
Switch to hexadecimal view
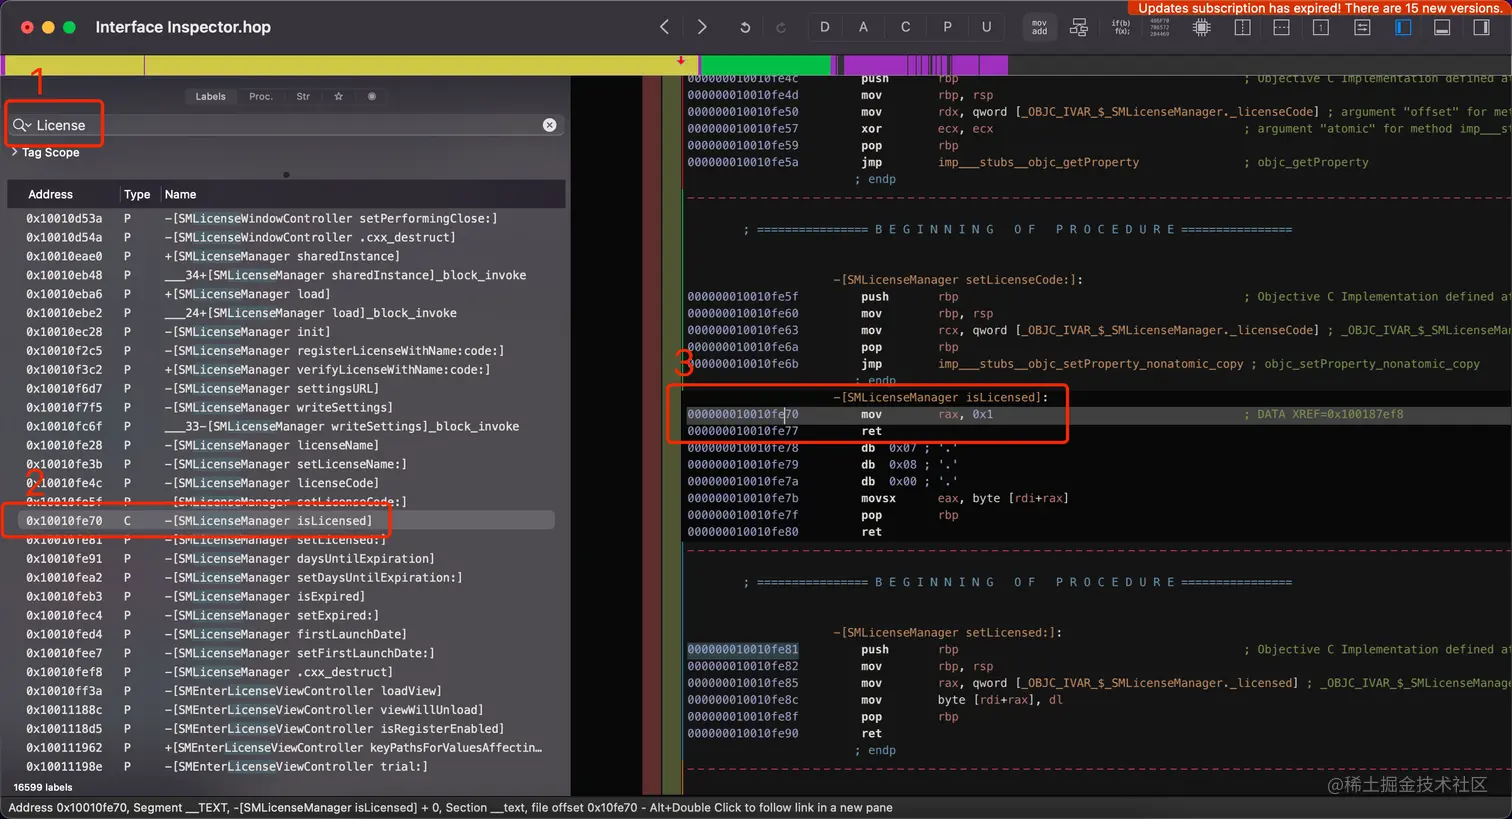tap(1159, 28)
